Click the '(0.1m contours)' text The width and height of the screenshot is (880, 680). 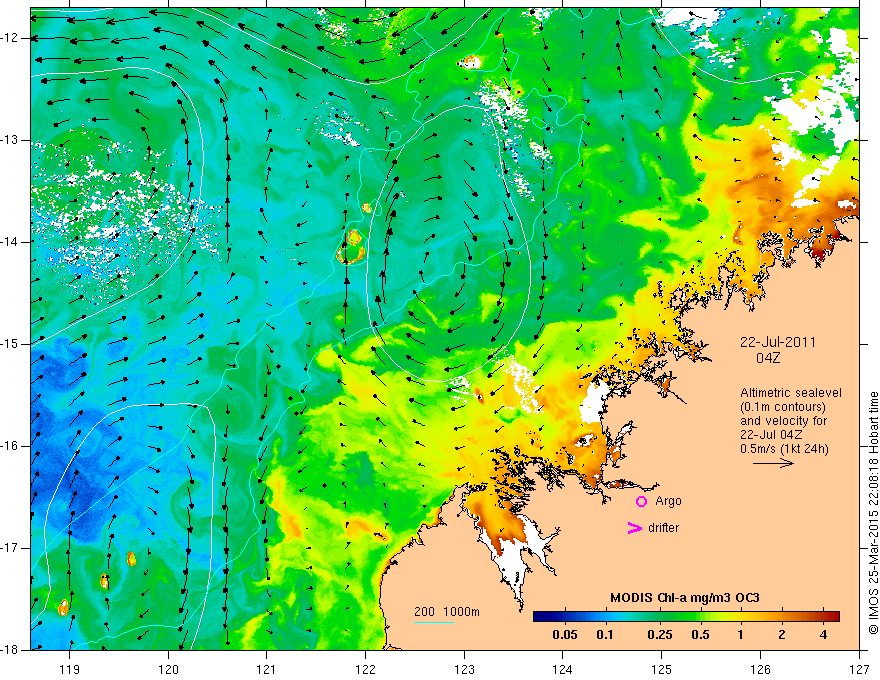click(782, 407)
